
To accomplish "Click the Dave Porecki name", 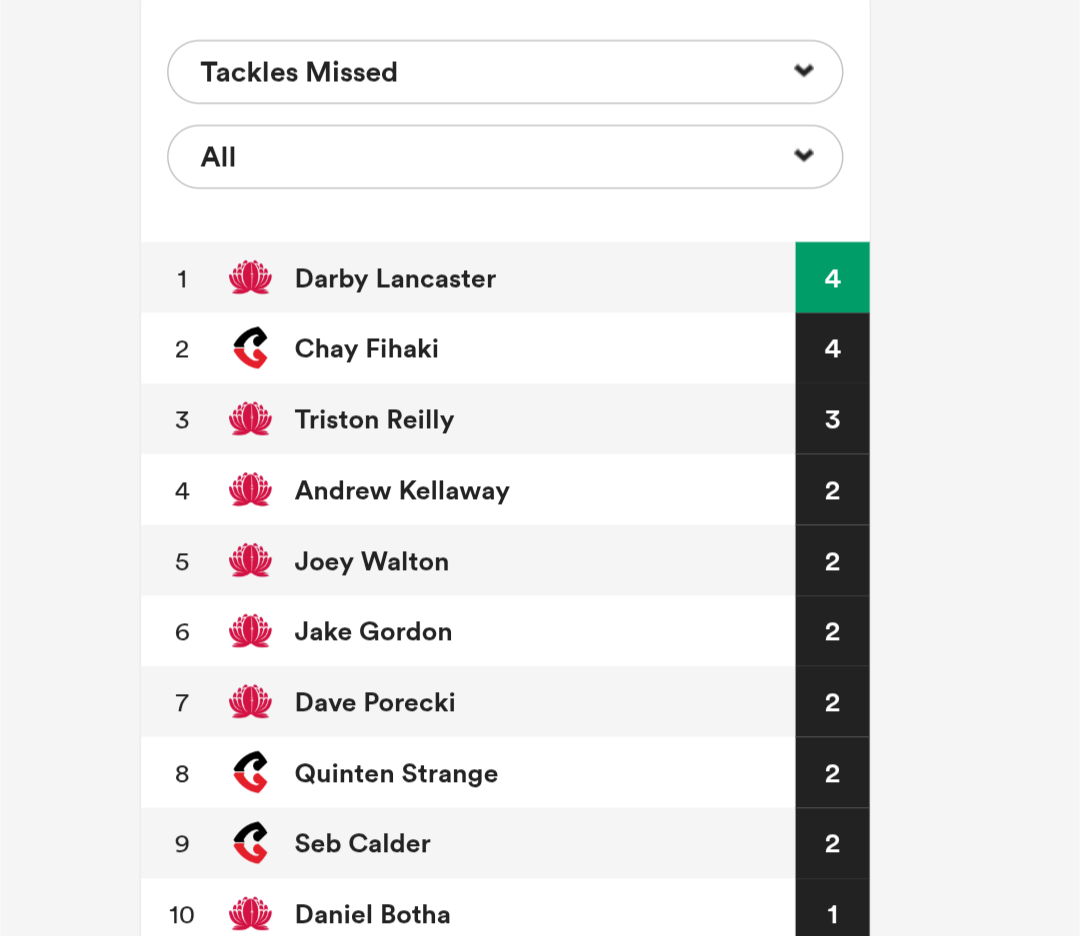I will coord(375,703).
